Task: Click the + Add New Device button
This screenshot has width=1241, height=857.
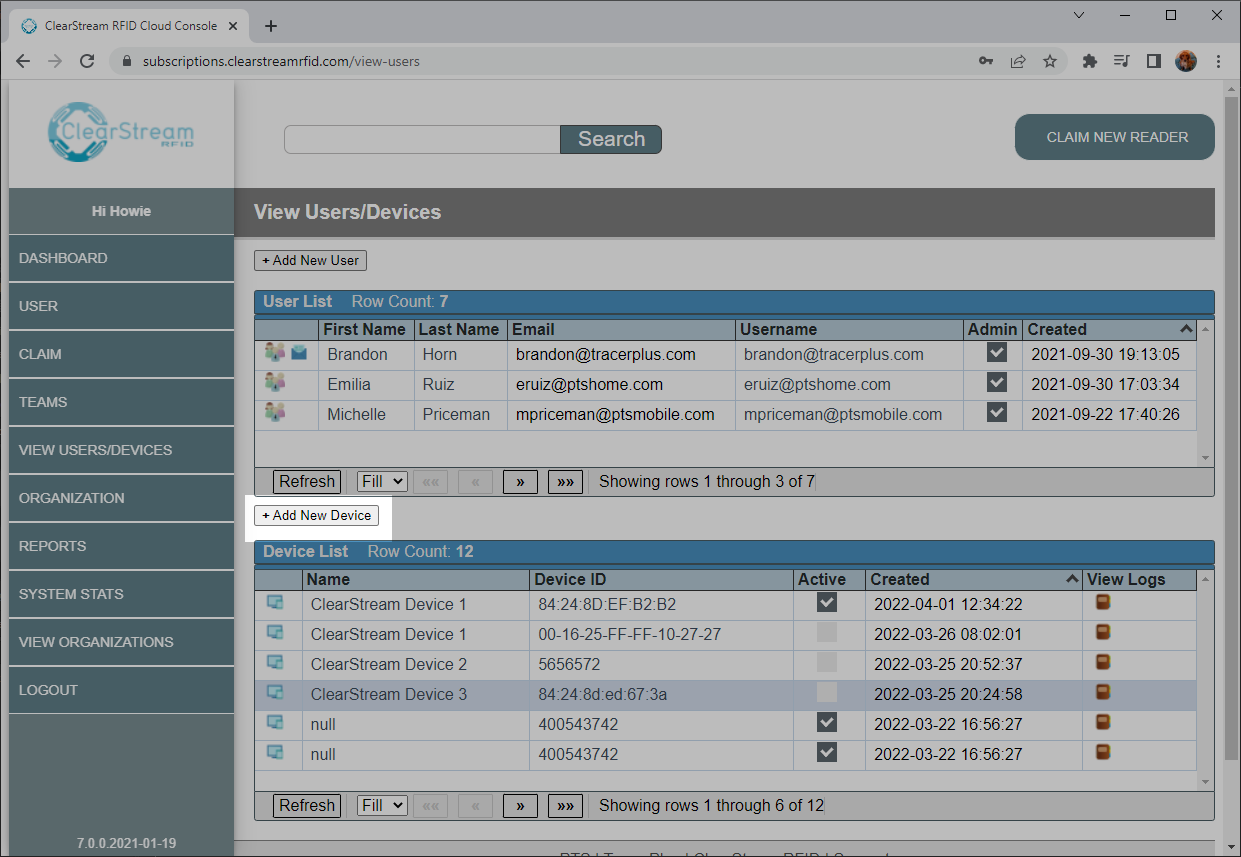Action: pos(316,515)
